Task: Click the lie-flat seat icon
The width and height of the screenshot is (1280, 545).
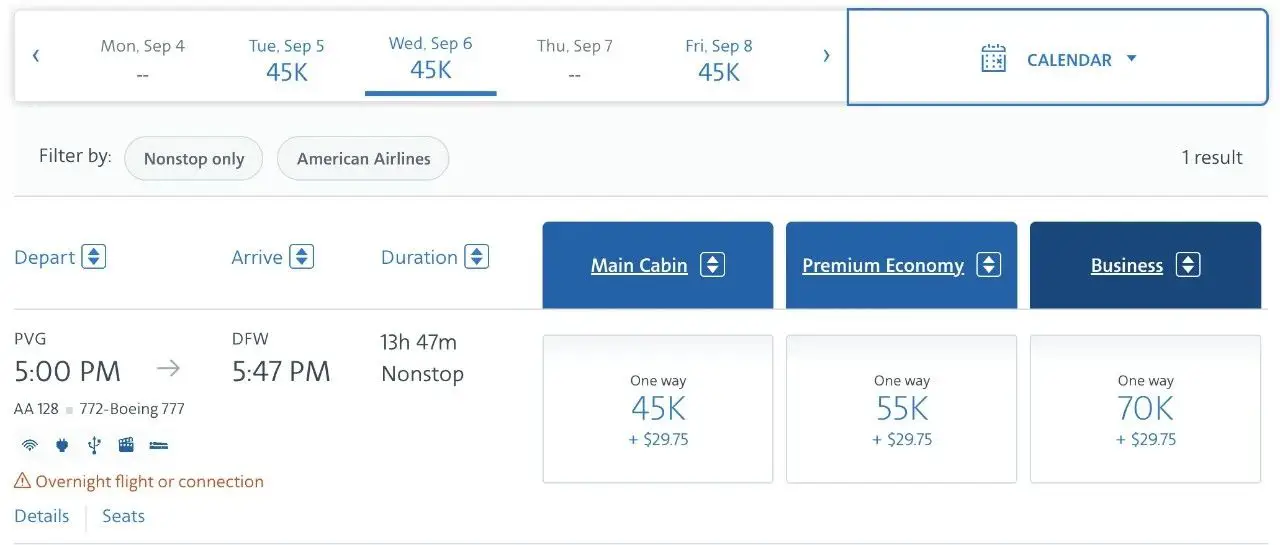Action: [x=159, y=445]
